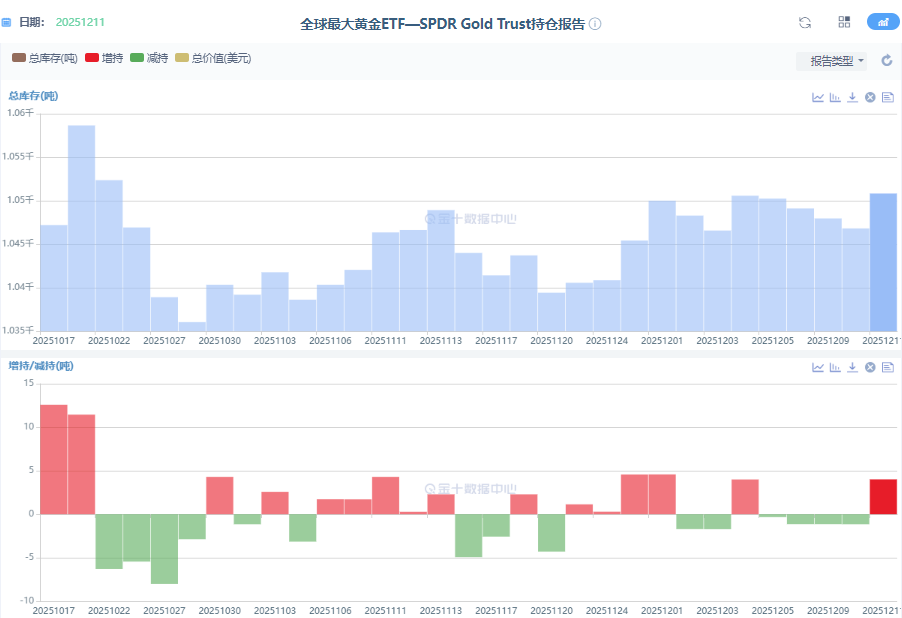The width and height of the screenshot is (902, 618).
Task: Click the reload arrow beside 报告类型
Action: pos(886,61)
